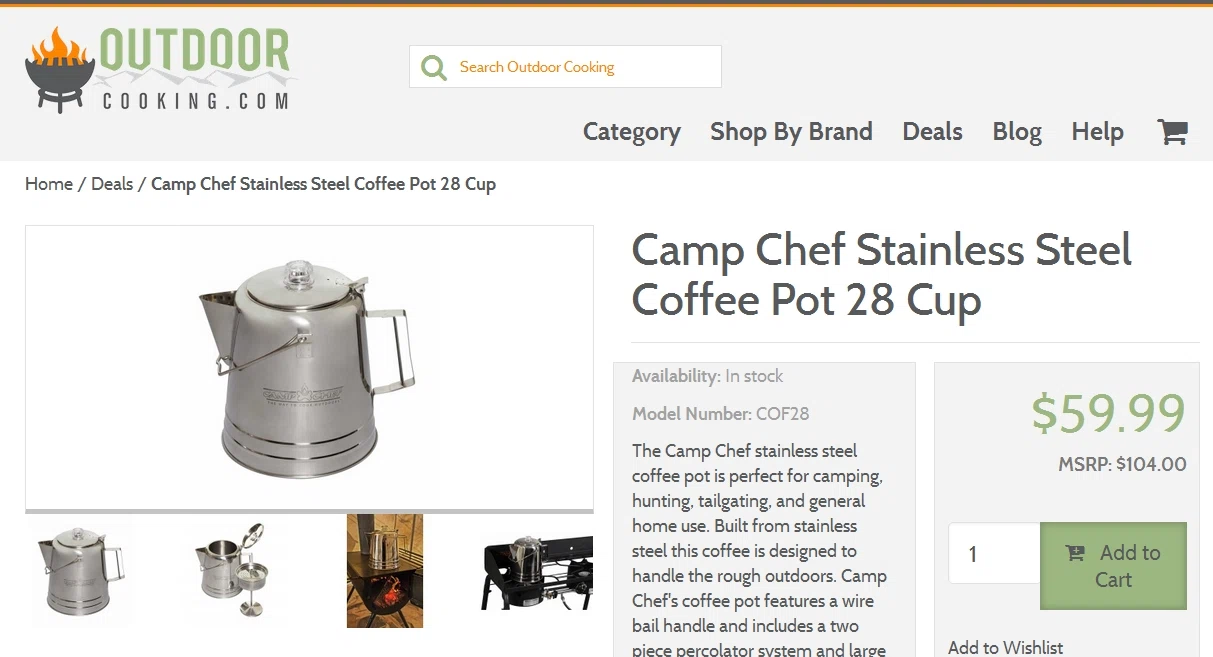
Task: View the camp stove thumbnail
Action: click(x=537, y=572)
